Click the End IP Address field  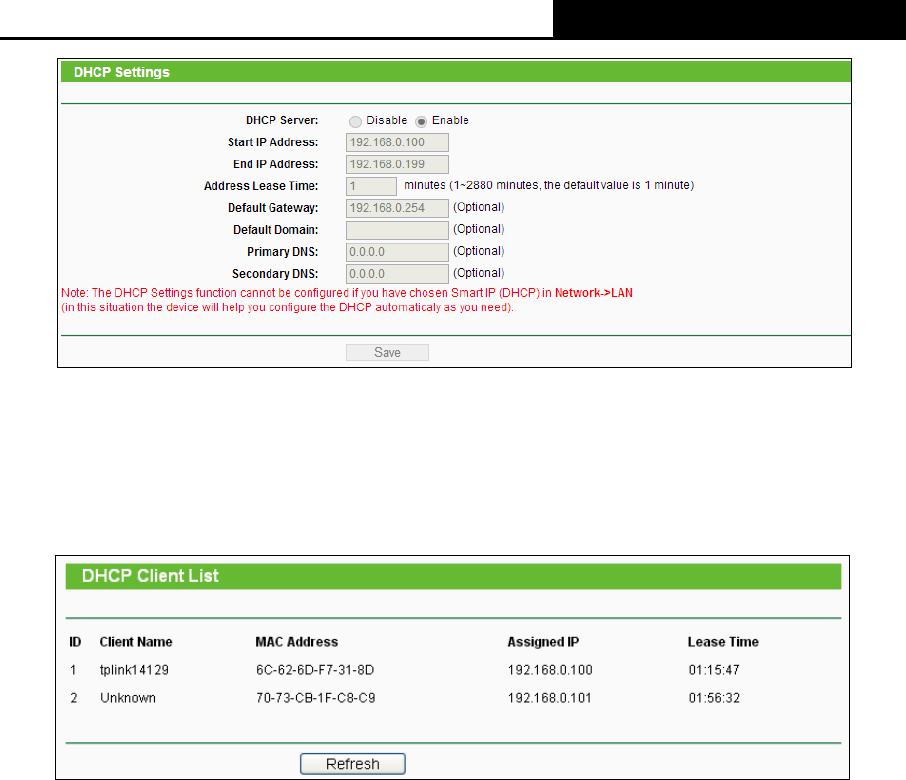[398, 165]
